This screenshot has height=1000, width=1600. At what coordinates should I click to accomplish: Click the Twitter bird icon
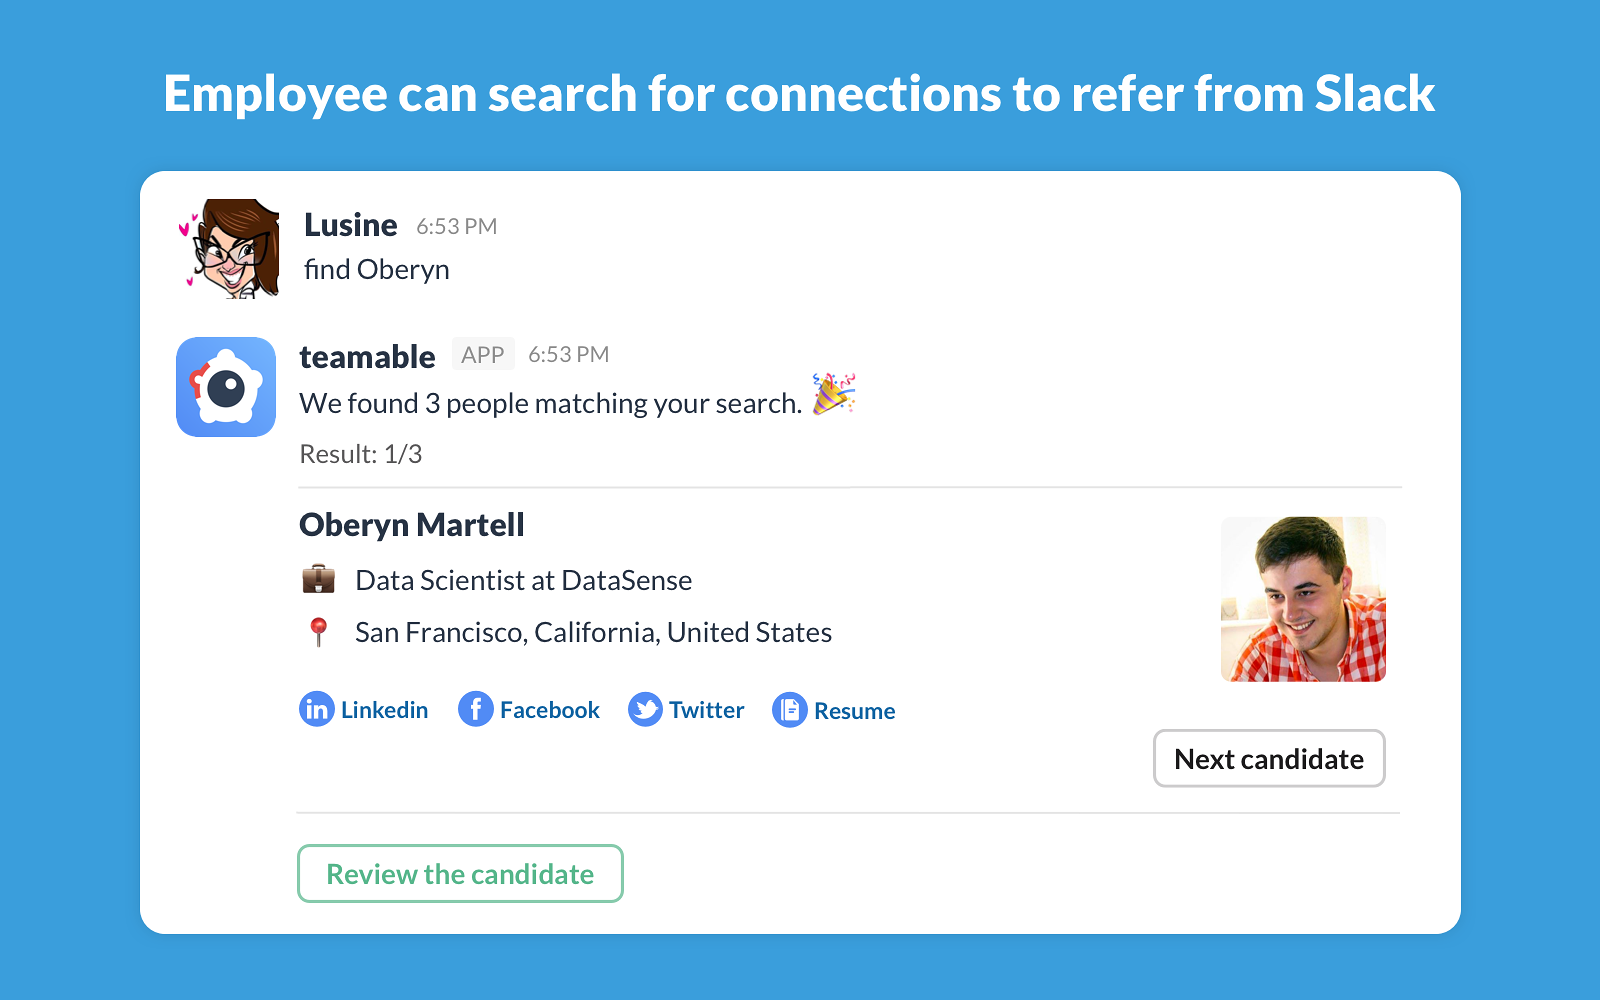[x=645, y=710]
